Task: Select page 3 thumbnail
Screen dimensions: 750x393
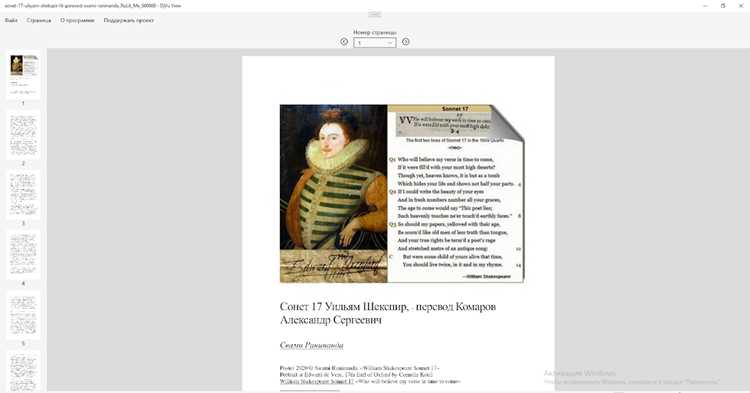Action: (23, 195)
